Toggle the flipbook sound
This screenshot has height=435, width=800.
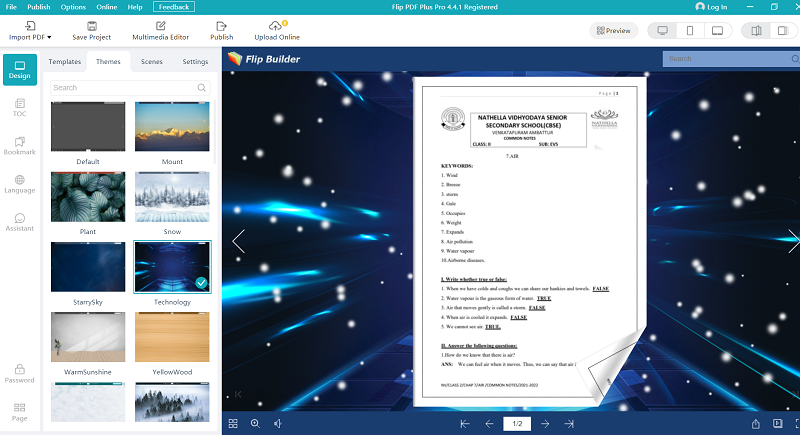277,424
